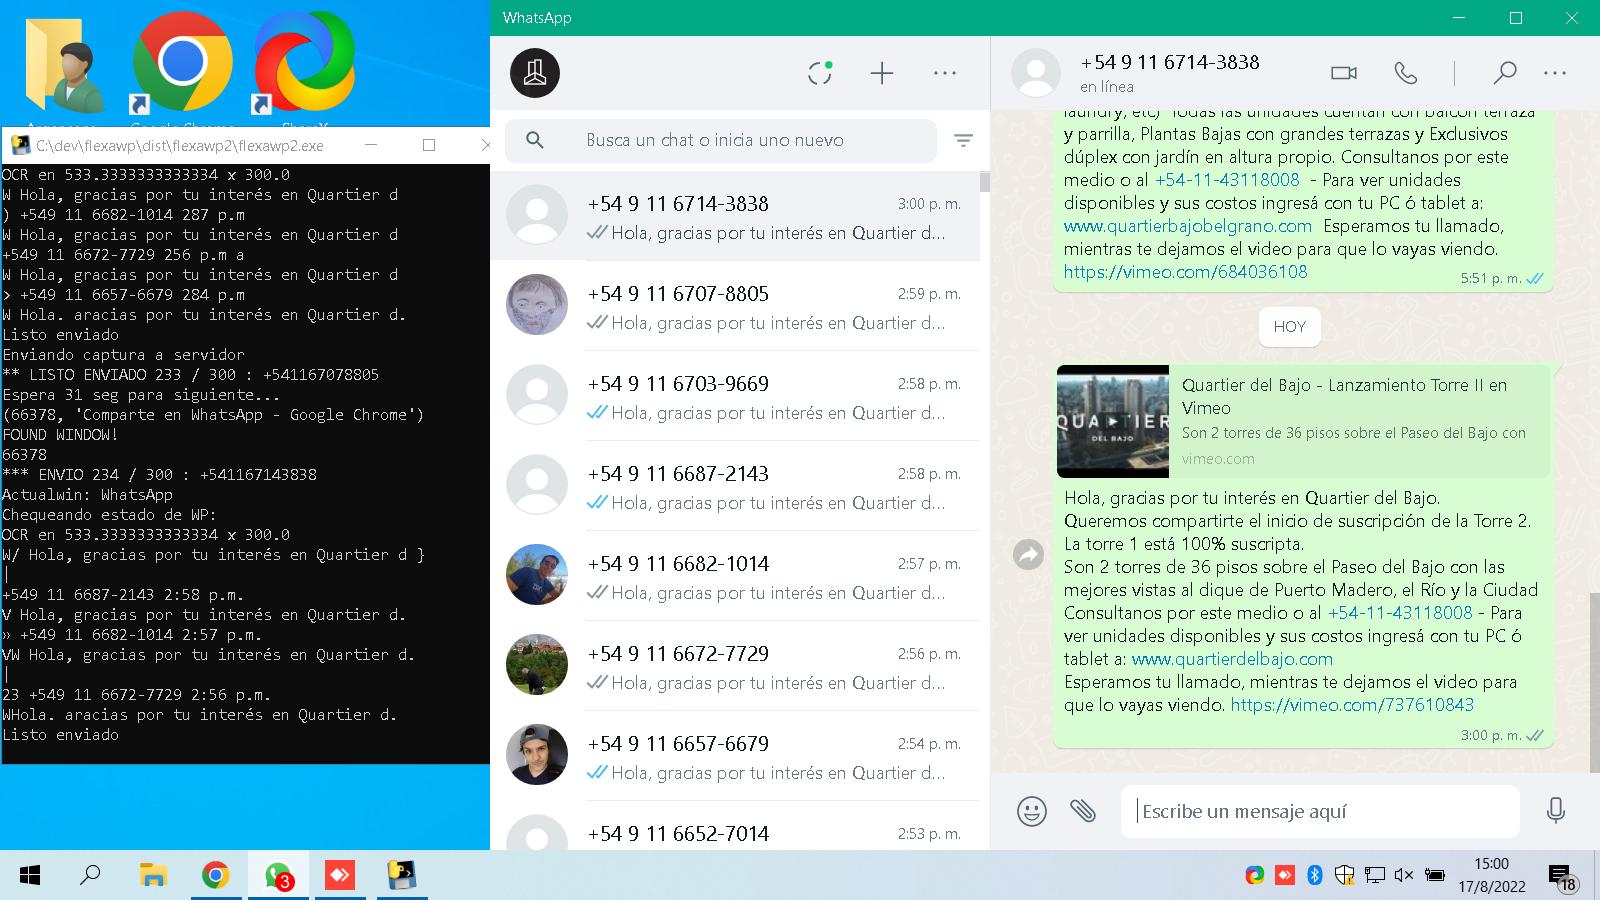Click the search magnifier in chat search box
The image size is (1600, 900).
[x=535, y=141]
